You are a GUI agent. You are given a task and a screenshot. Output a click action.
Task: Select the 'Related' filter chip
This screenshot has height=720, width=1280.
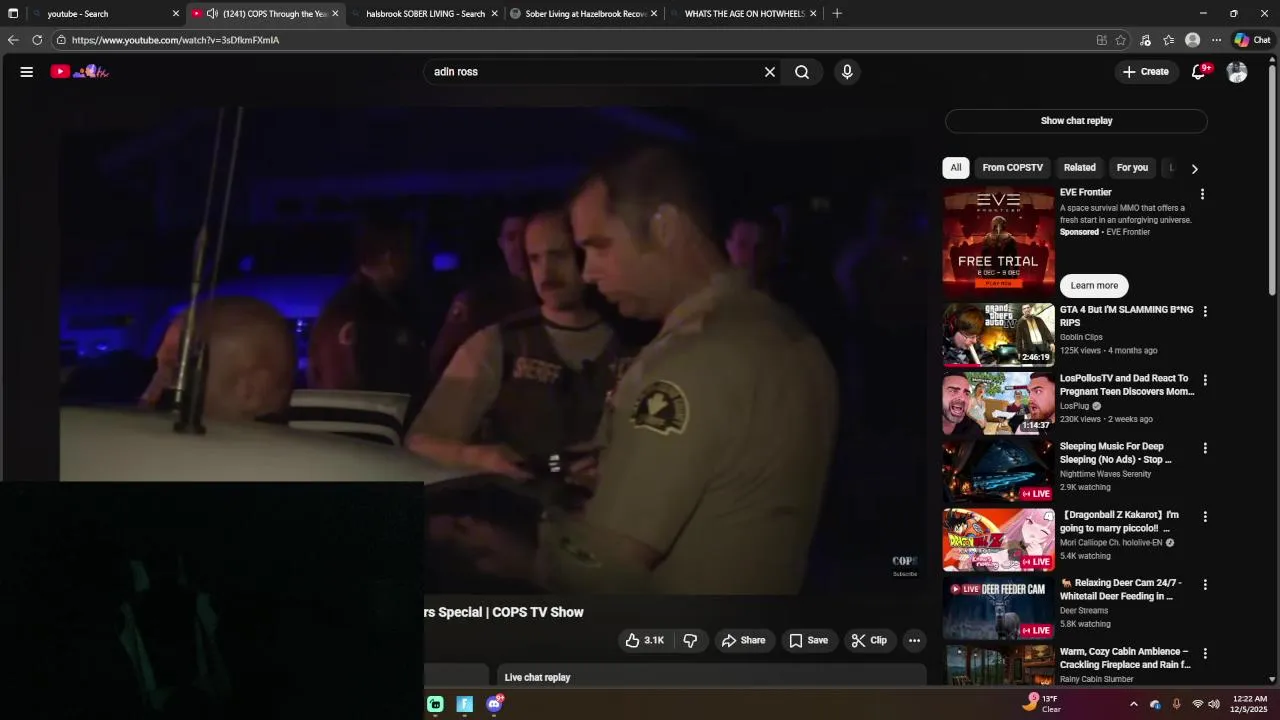pos(1080,168)
